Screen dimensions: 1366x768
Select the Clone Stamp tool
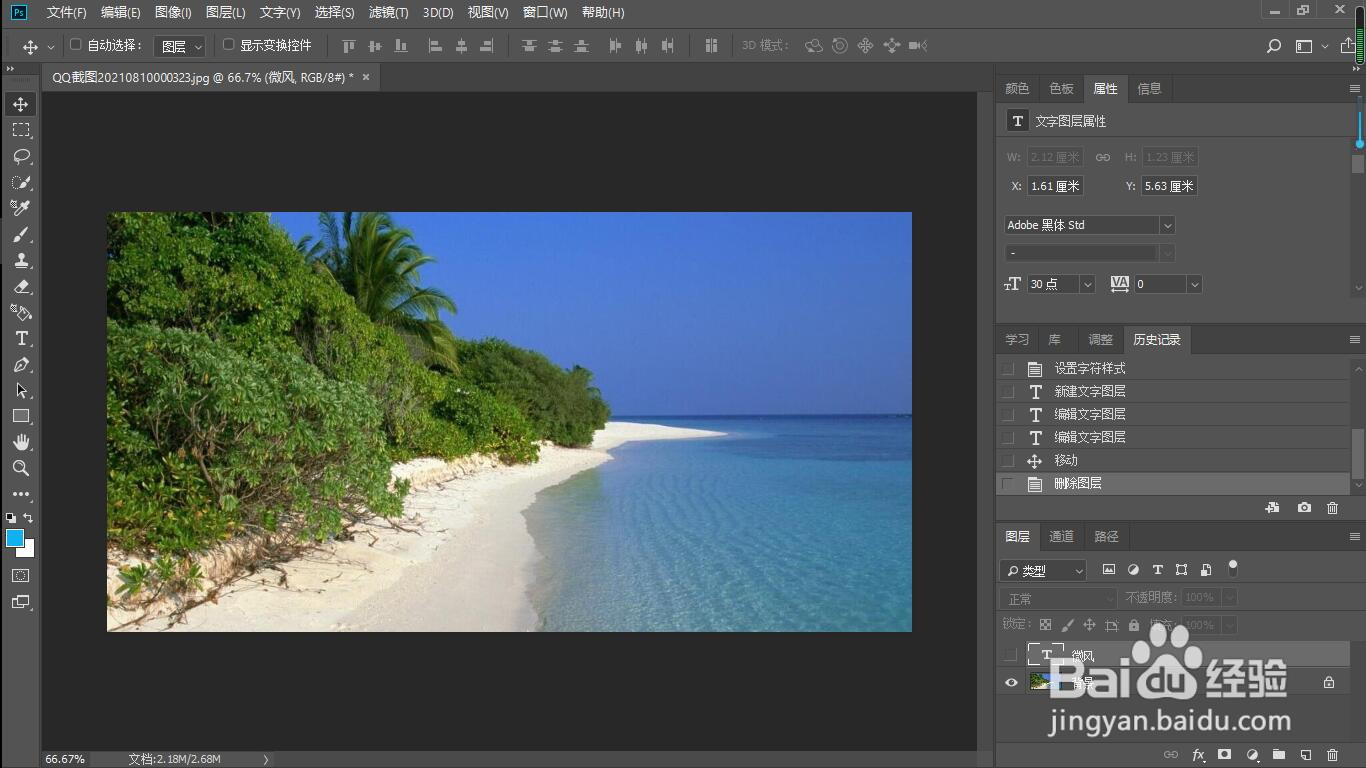pyautogui.click(x=21, y=260)
